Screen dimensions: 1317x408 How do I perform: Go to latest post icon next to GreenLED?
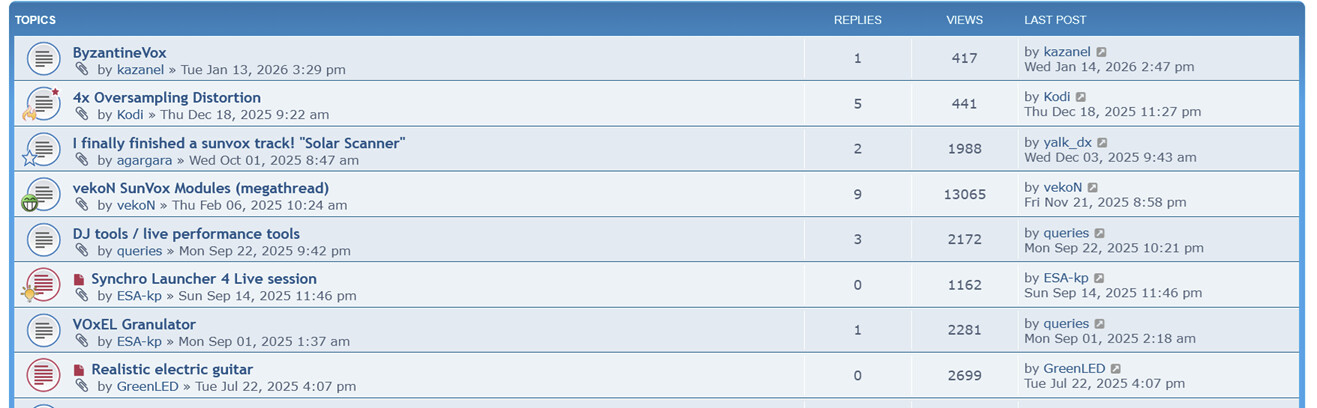click(x=1116, y=369)
